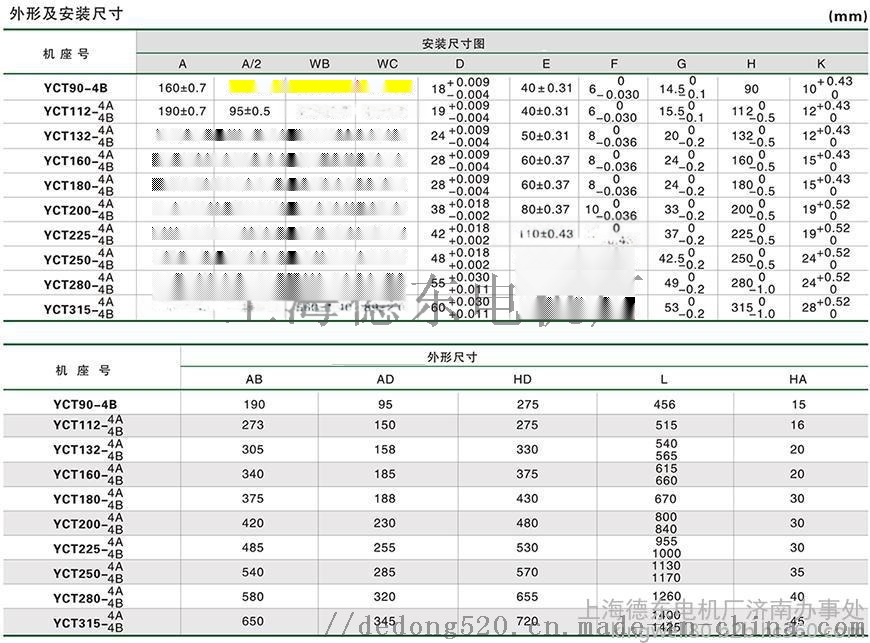Viewport: 870px width, 643px height.
Task: Click HD value 430 for YCT180
Action: pos(527,498)
